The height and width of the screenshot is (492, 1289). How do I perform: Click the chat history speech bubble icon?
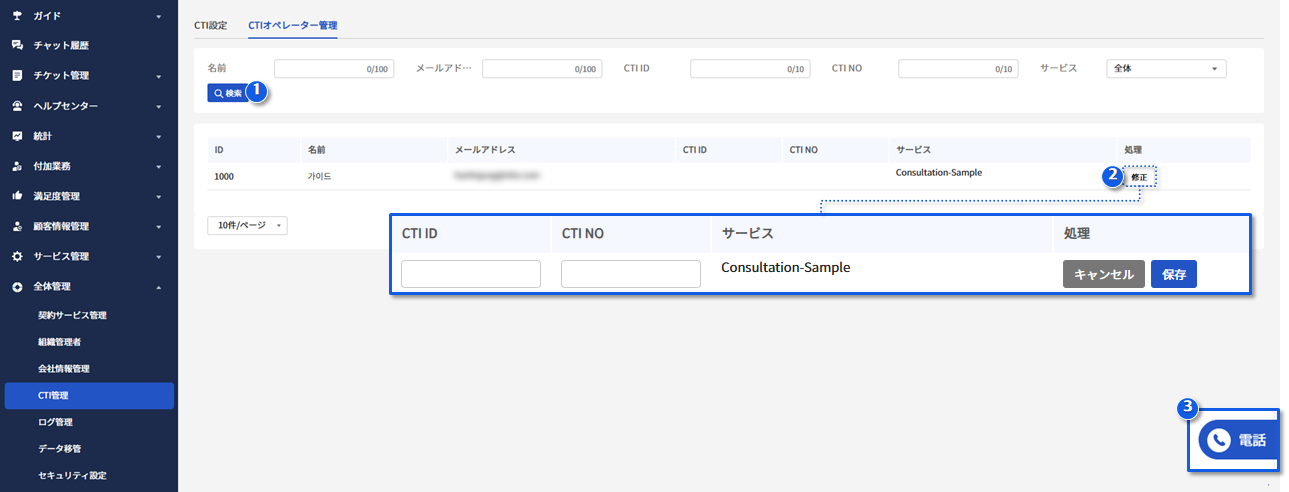(x=17, y=45)
